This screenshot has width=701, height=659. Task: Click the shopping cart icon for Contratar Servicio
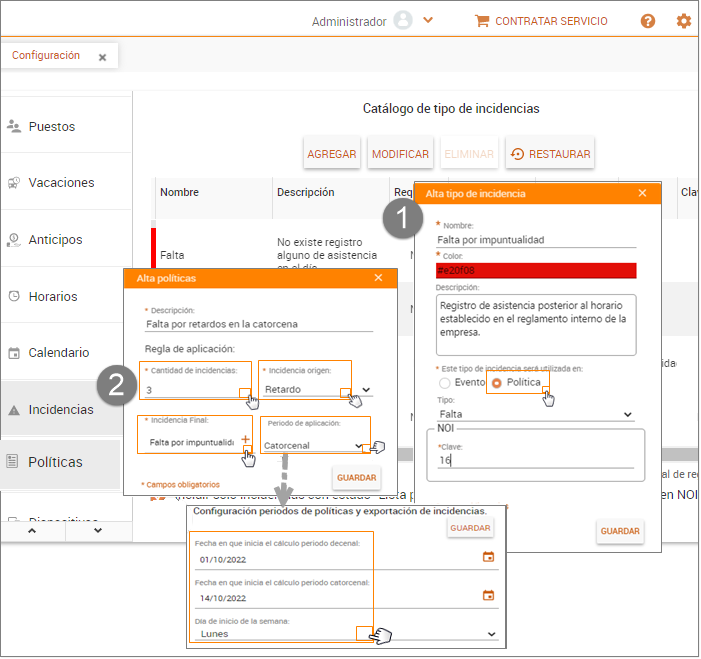tap(482, 21)
